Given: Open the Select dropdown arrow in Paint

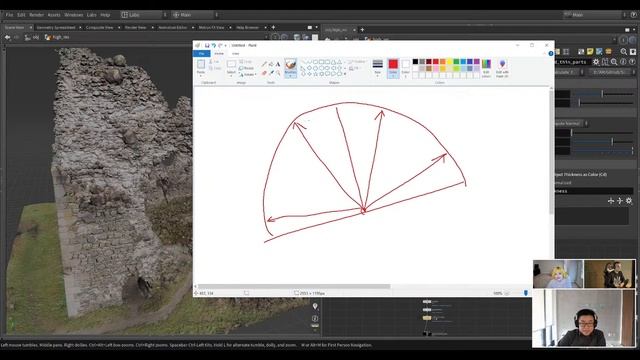Looking at the screenshot, I should 231,76.
